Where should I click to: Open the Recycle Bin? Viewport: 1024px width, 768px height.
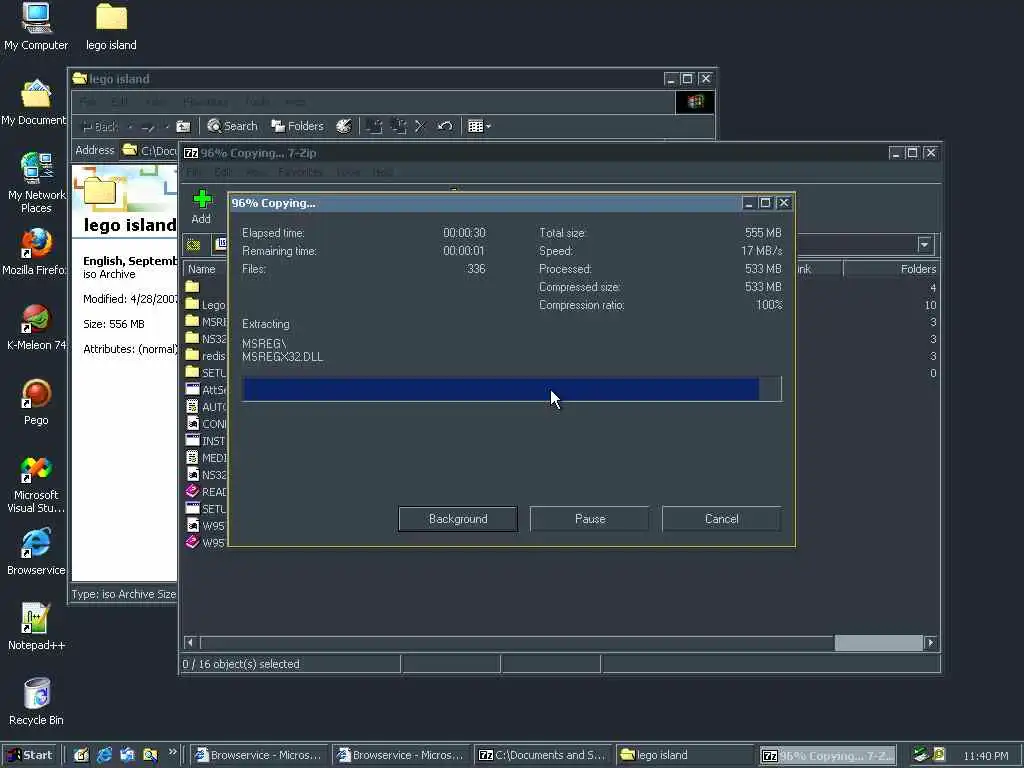(x=36, y=702)
